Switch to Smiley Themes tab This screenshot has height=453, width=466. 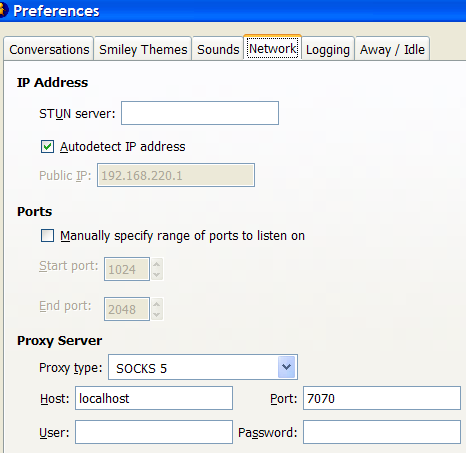(x=143, y=49)
